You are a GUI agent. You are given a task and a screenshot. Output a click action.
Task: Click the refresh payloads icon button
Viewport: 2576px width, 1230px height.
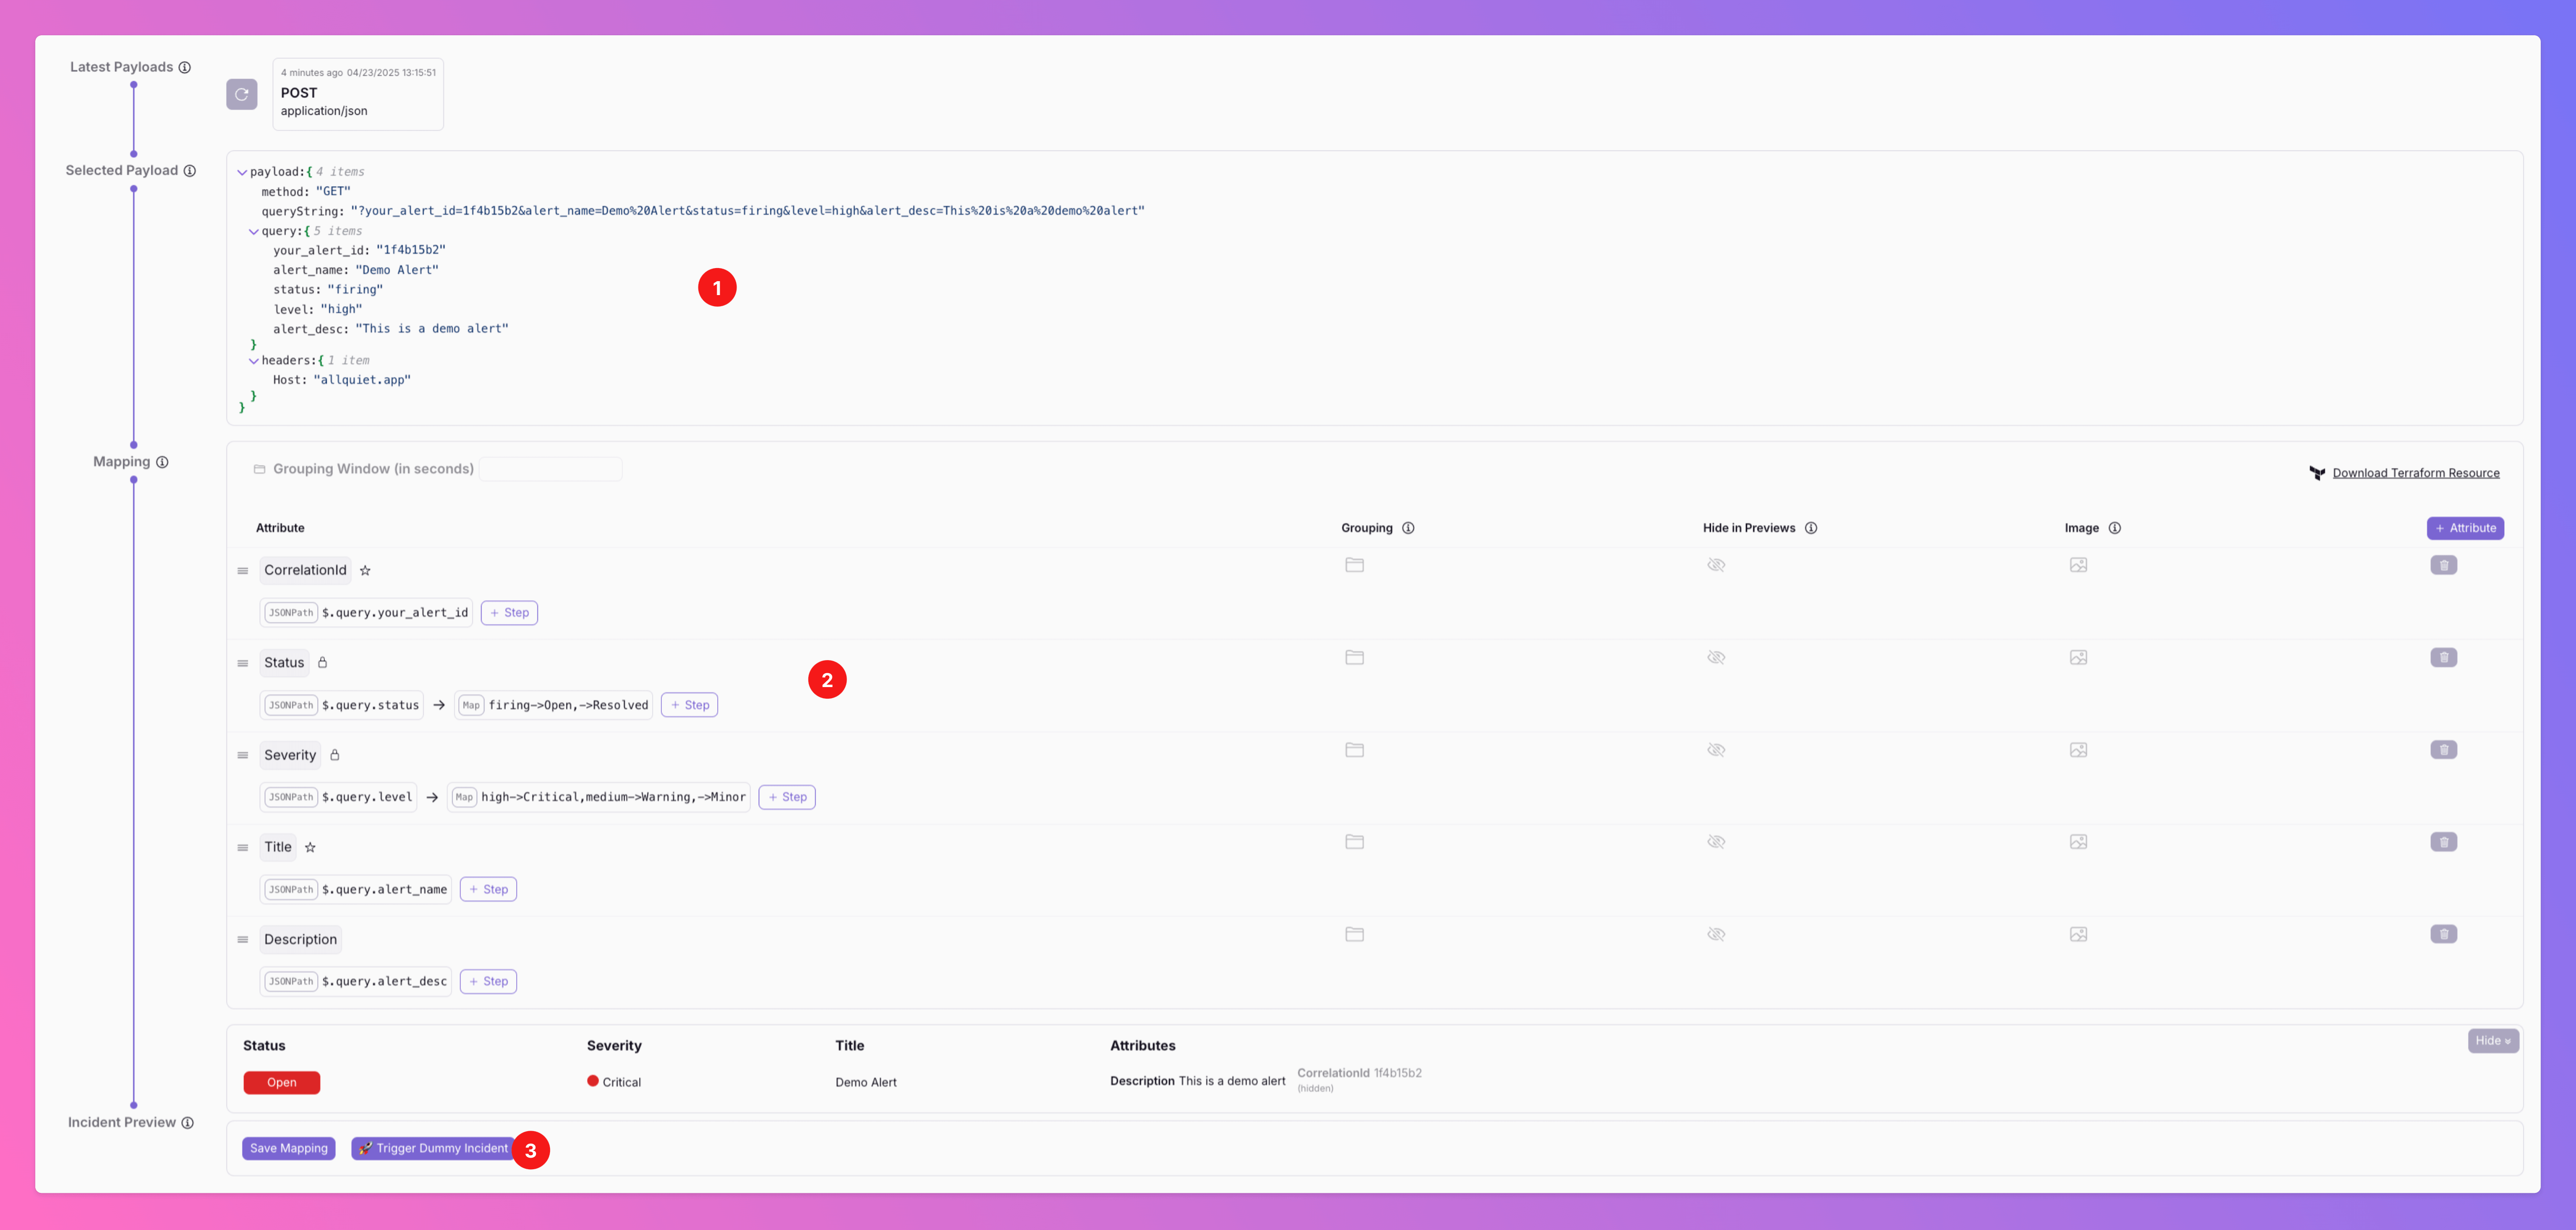[241, 94]
